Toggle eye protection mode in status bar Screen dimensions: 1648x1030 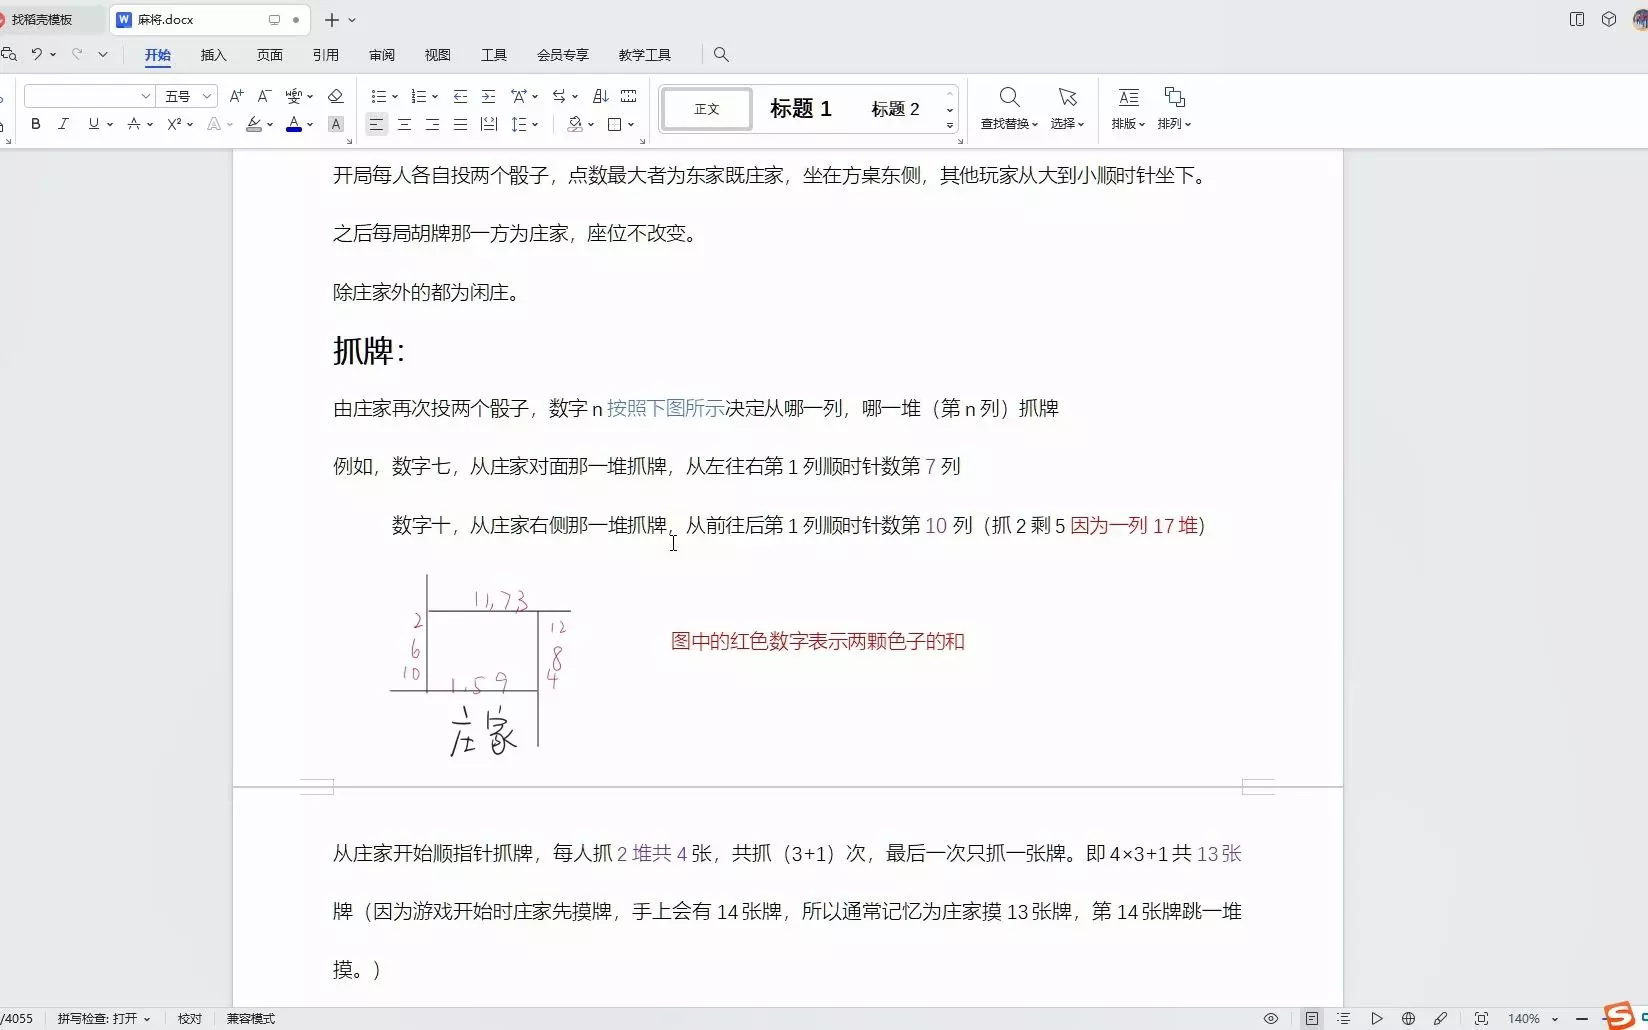1271,1018
